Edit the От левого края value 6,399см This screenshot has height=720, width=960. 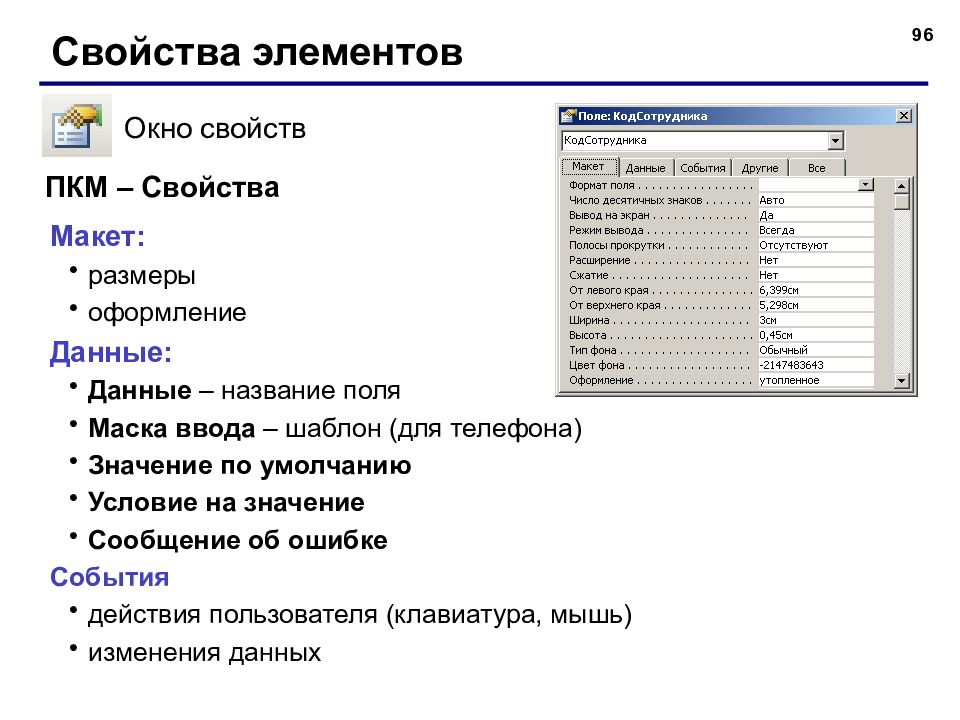click(816, 290)
